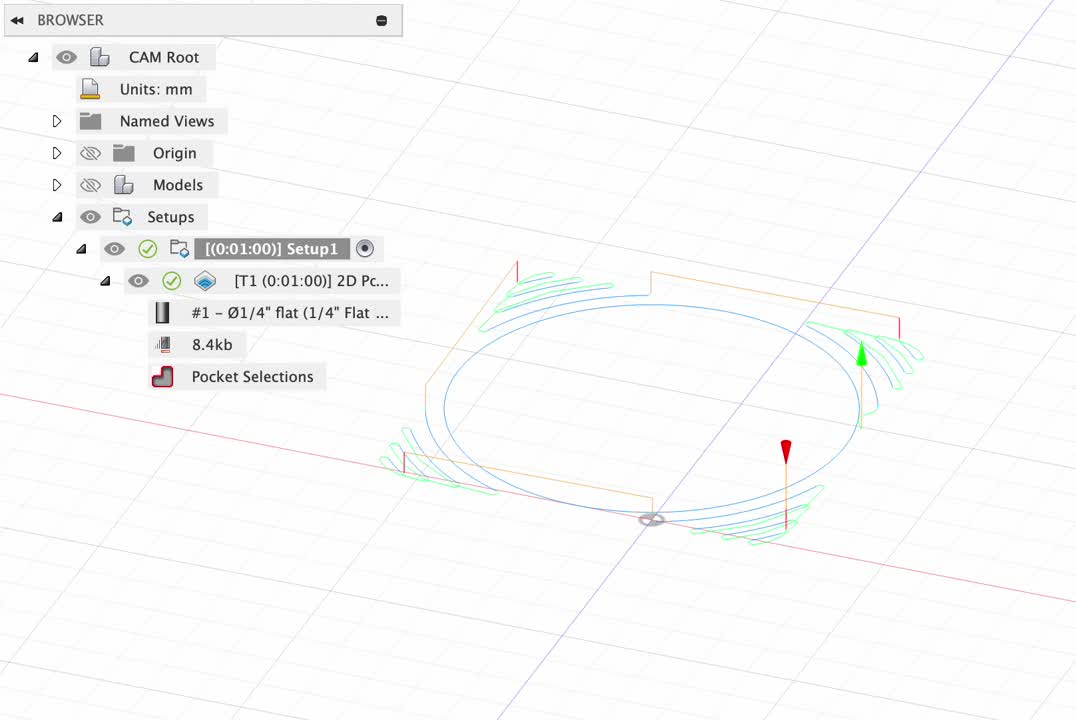Show the hidden Models item

(x=90, y=185)
